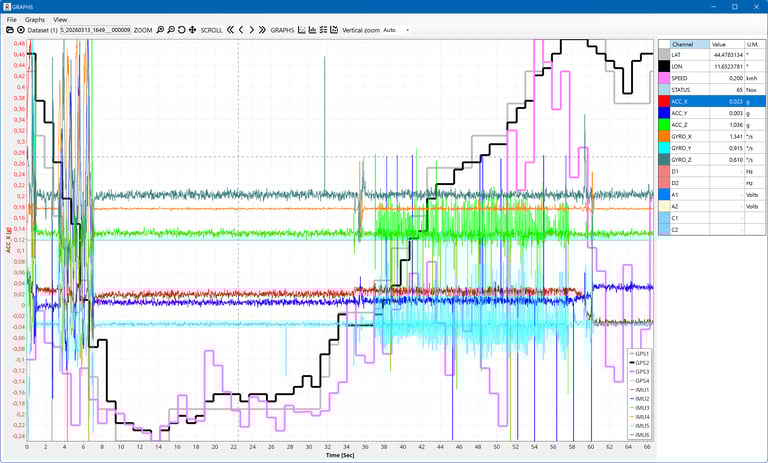Click the open dataset folder icon
Image resolution: width=768 pixels, height=463 pixels.
click(x=8, y=31)
